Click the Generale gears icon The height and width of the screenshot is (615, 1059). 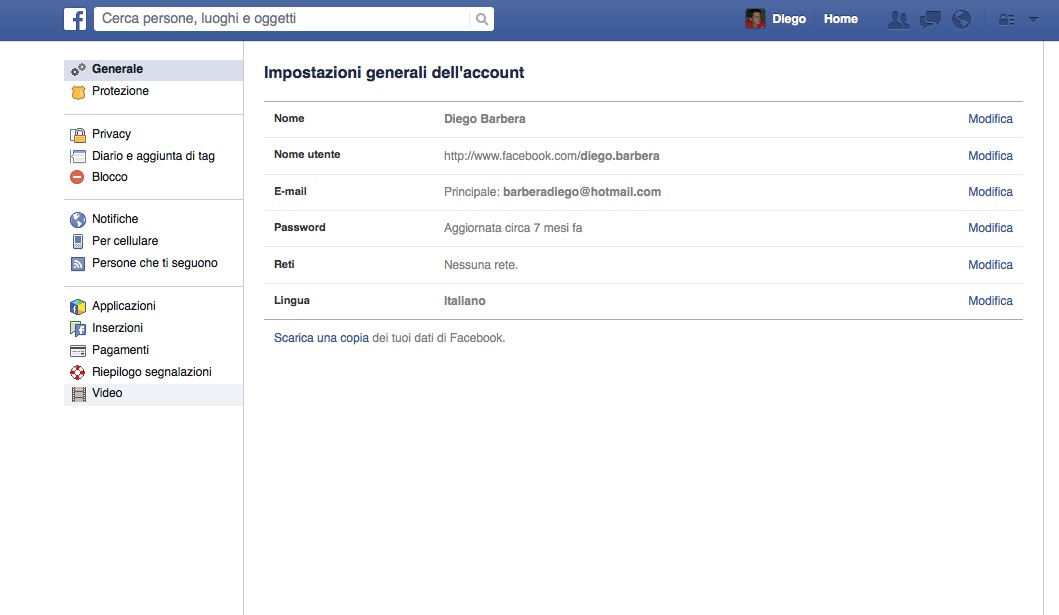pos(78,69)
